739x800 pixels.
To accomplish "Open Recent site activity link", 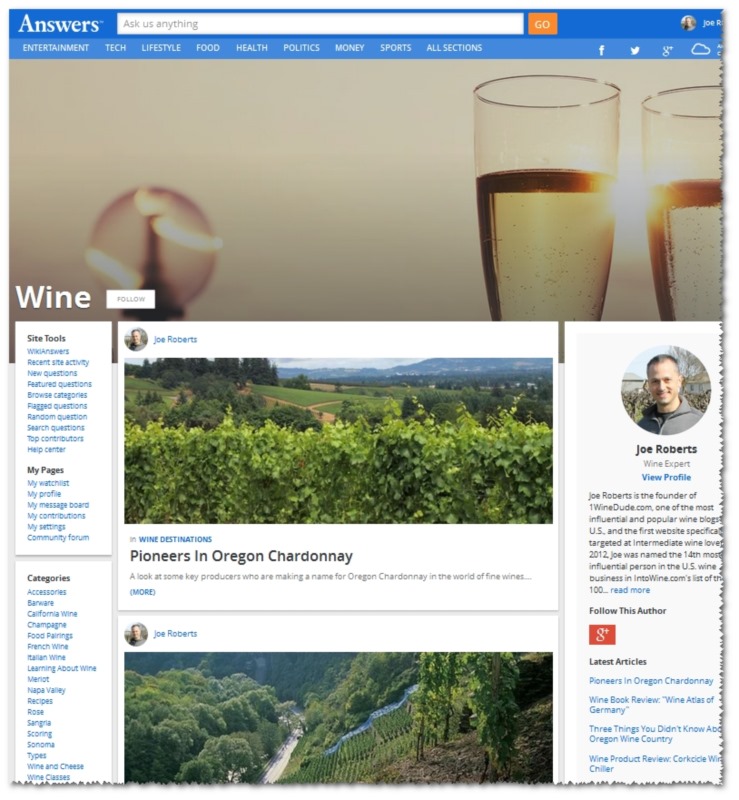I will [58, 362].
